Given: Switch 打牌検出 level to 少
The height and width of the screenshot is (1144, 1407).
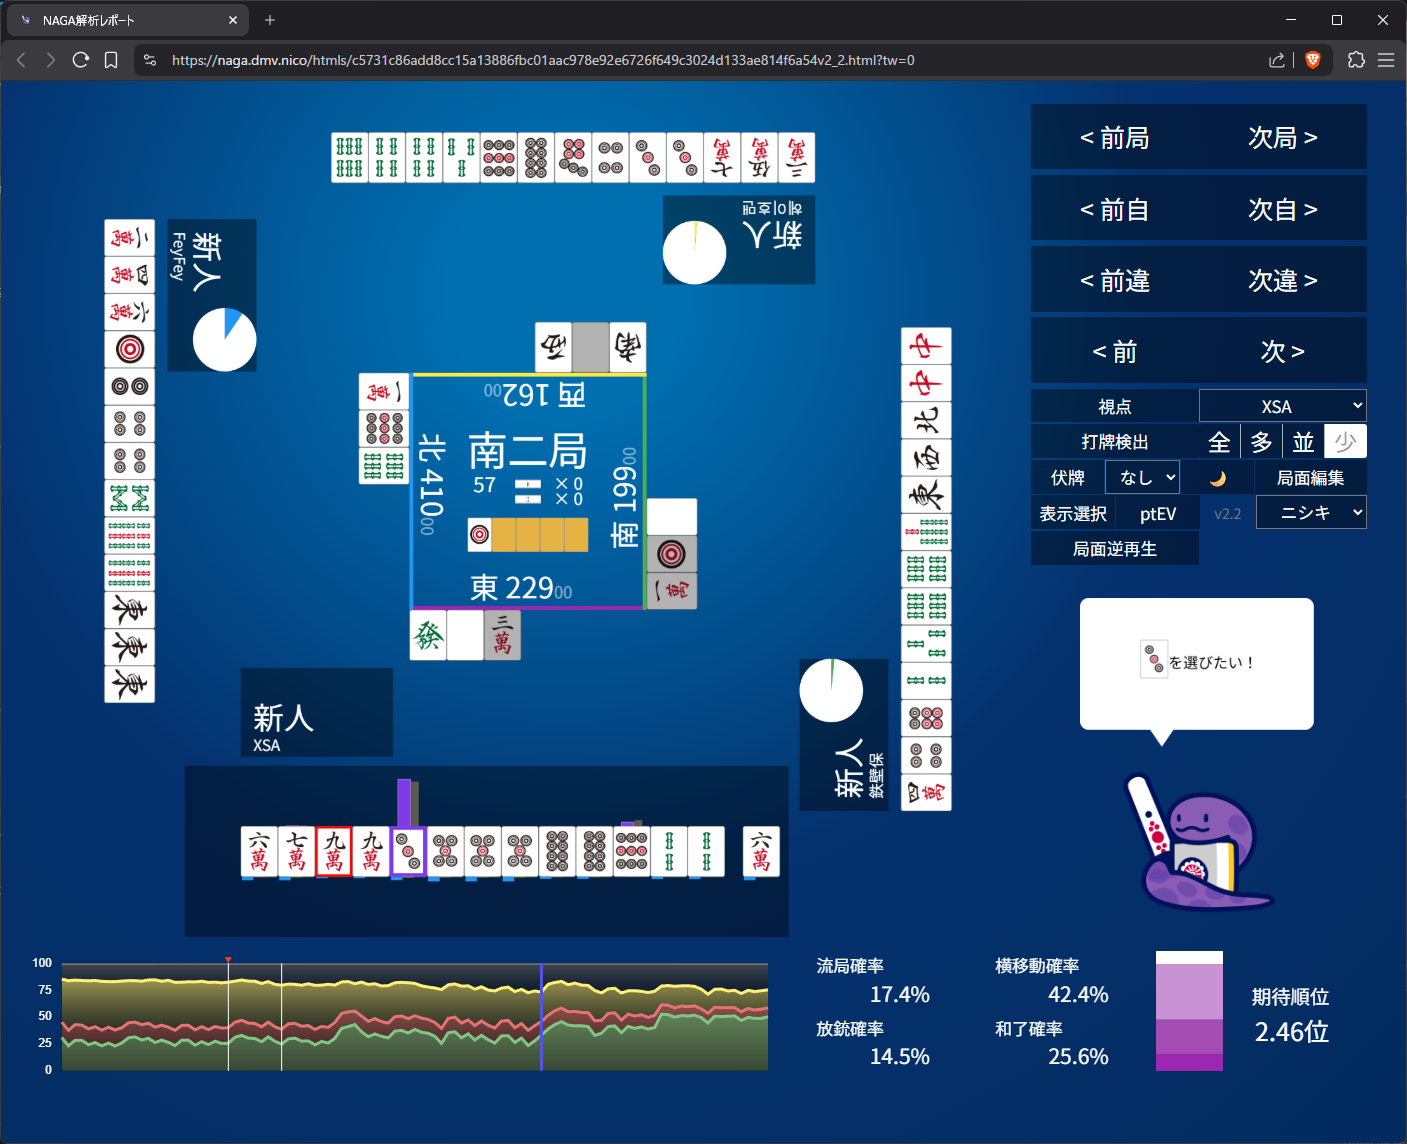Looking at the screenshot, I should (1345, 442).
